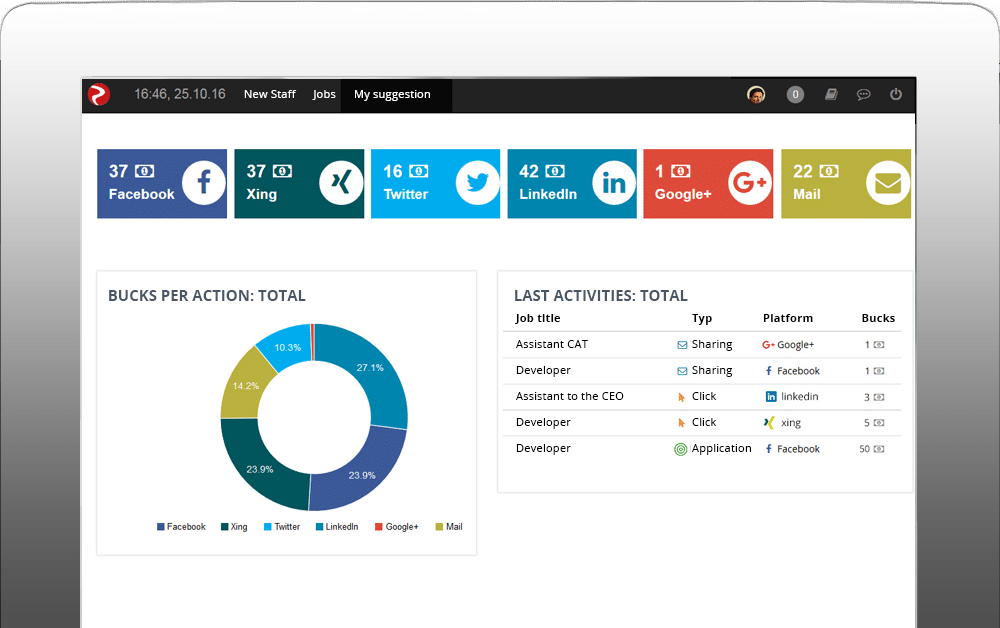Click the Mail envelope logo on tile

click(888, 183)
